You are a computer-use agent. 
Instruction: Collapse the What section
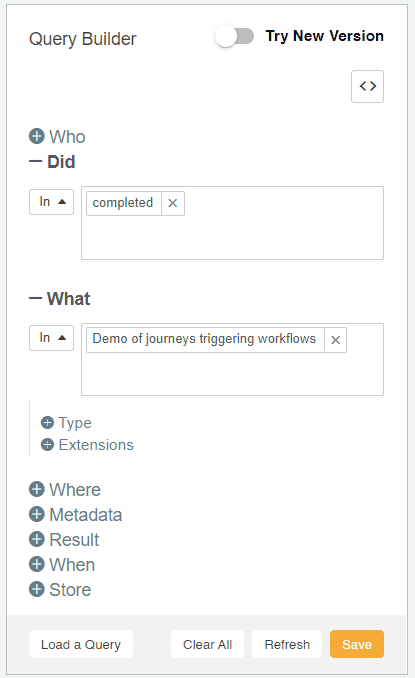pos(35,298)
